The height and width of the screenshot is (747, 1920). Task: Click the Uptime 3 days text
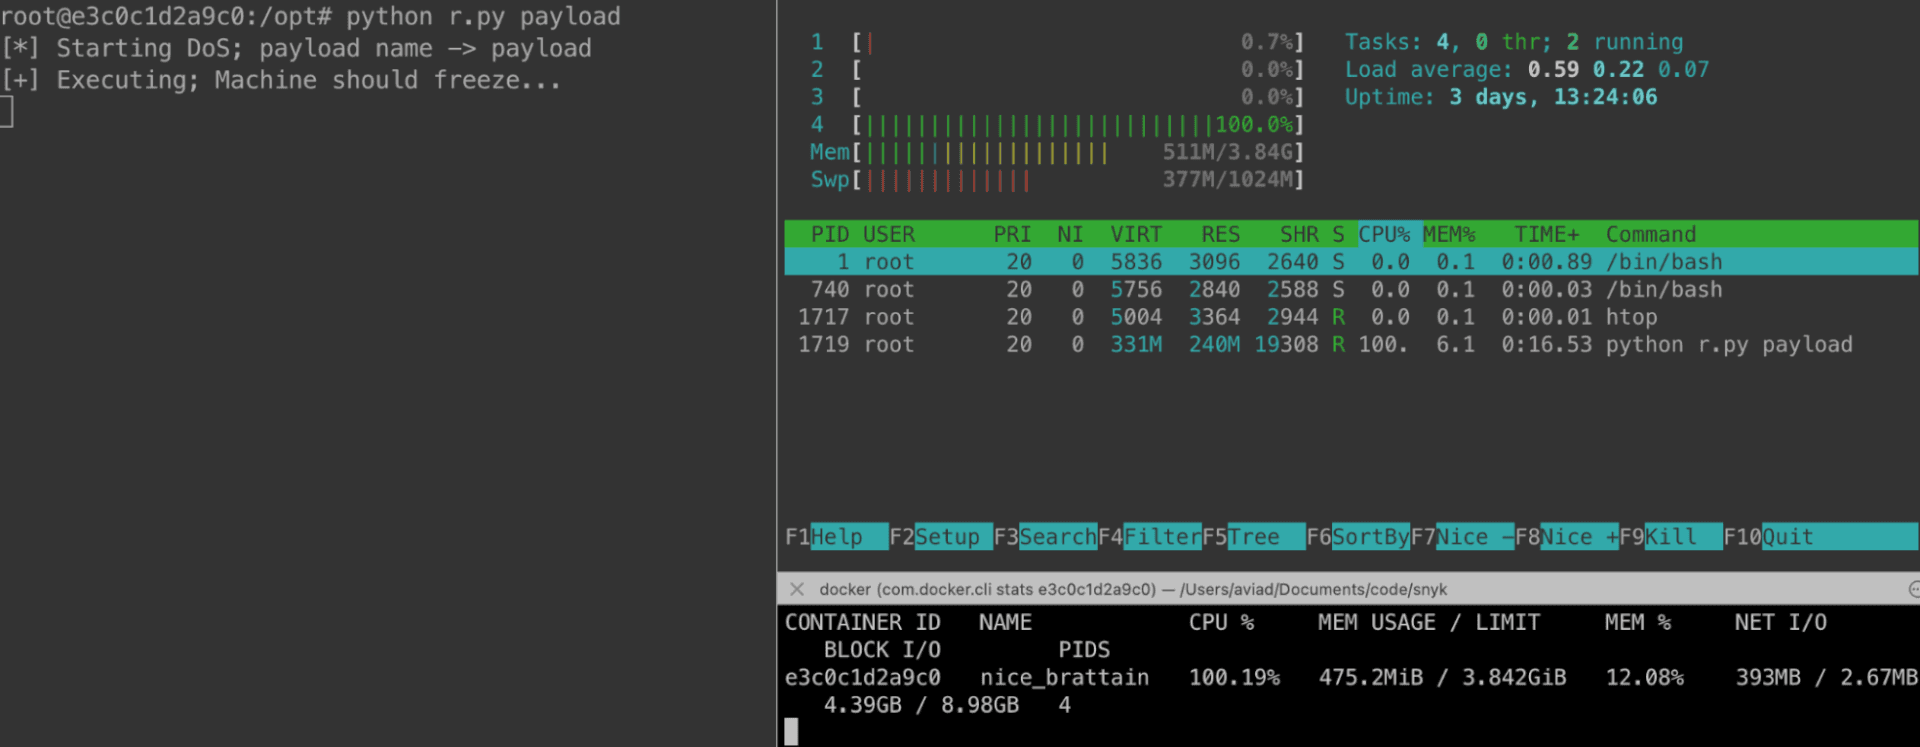[x=1501, y=97]
